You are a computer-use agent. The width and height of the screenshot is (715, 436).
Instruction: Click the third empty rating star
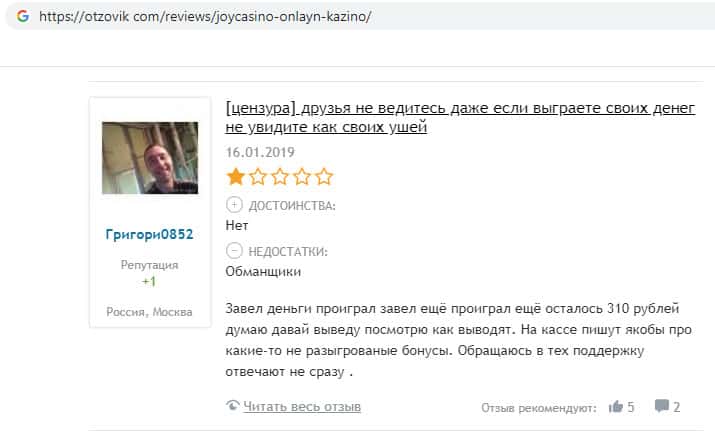pyautogui.click(x=280, y=176)
